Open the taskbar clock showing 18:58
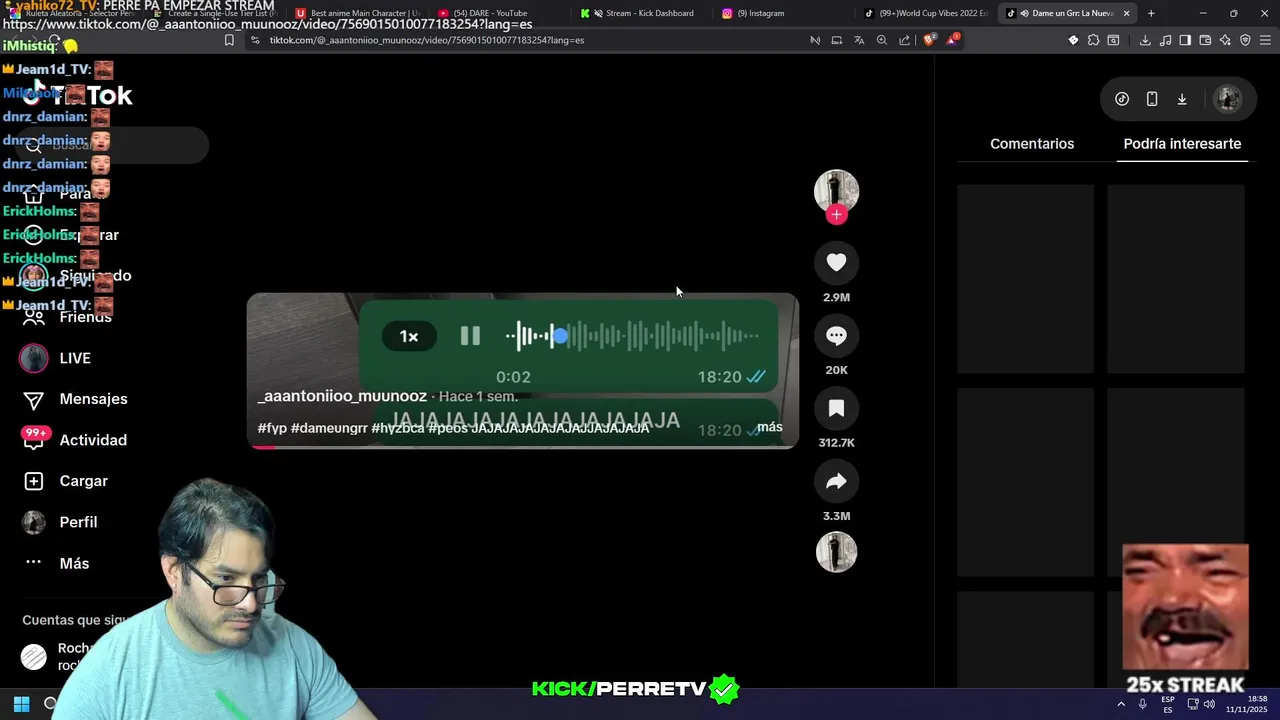 coord(1246,704)
